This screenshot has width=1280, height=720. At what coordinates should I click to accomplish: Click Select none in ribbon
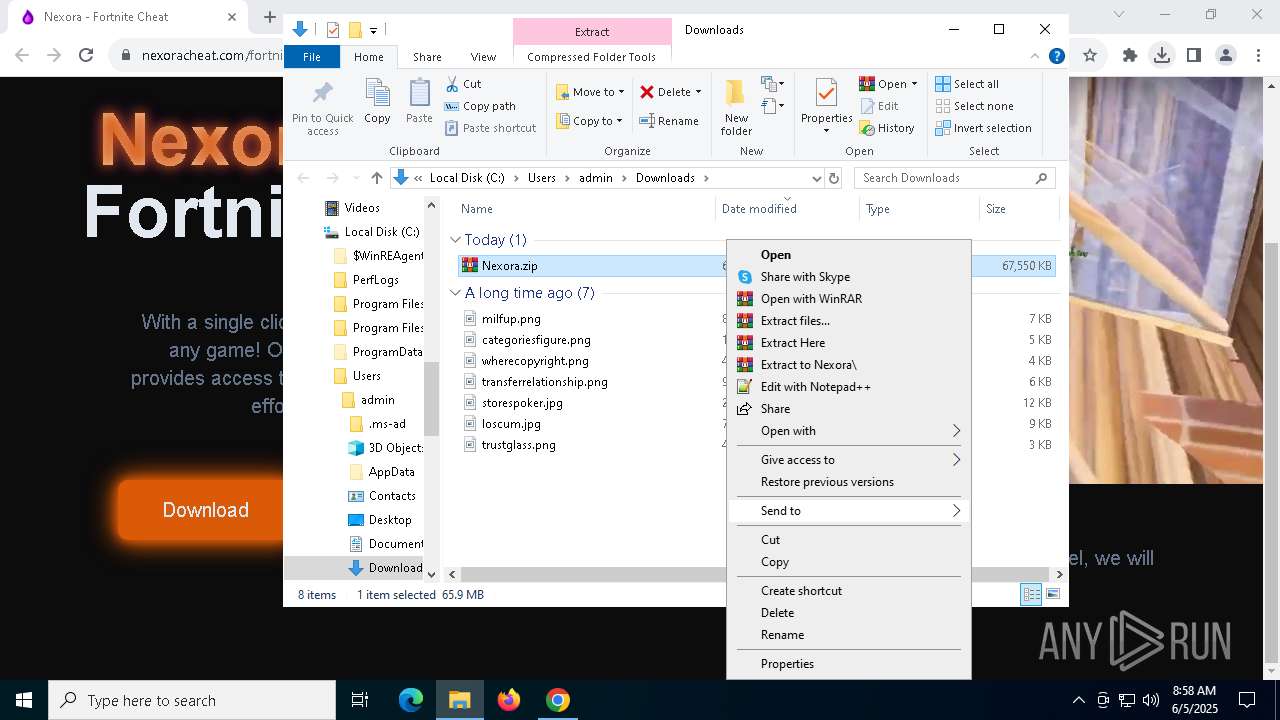[x=975, y=106]
